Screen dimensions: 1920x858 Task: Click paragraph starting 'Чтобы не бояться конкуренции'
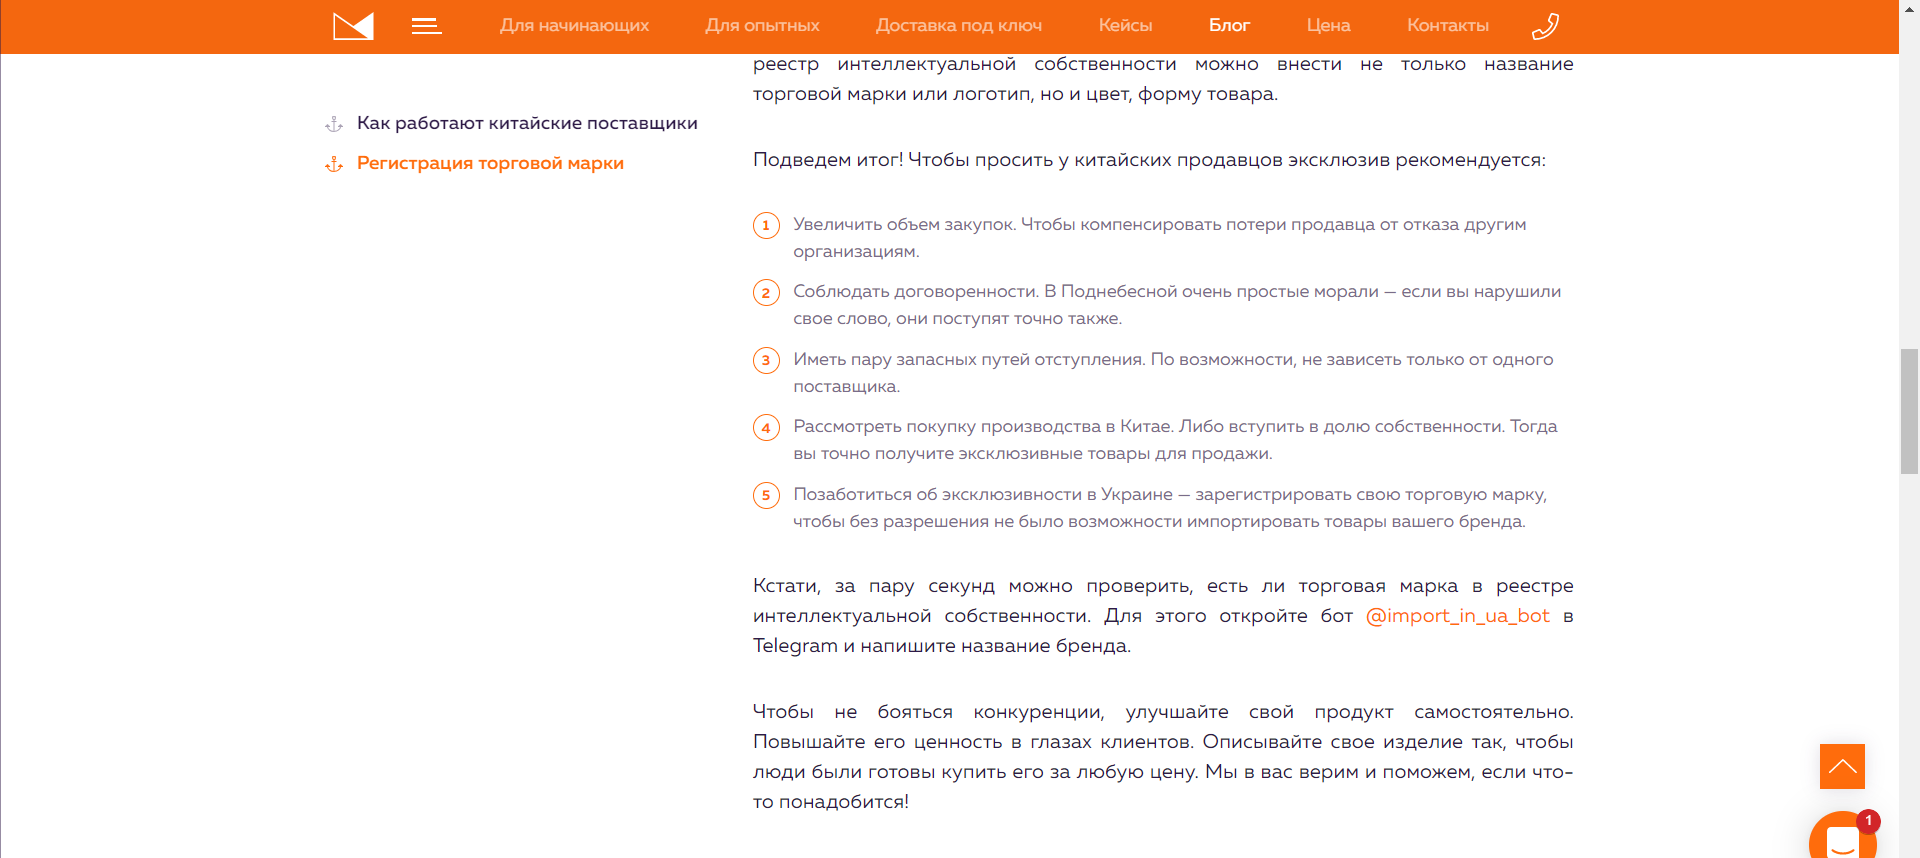click(x=1163, y=757)
